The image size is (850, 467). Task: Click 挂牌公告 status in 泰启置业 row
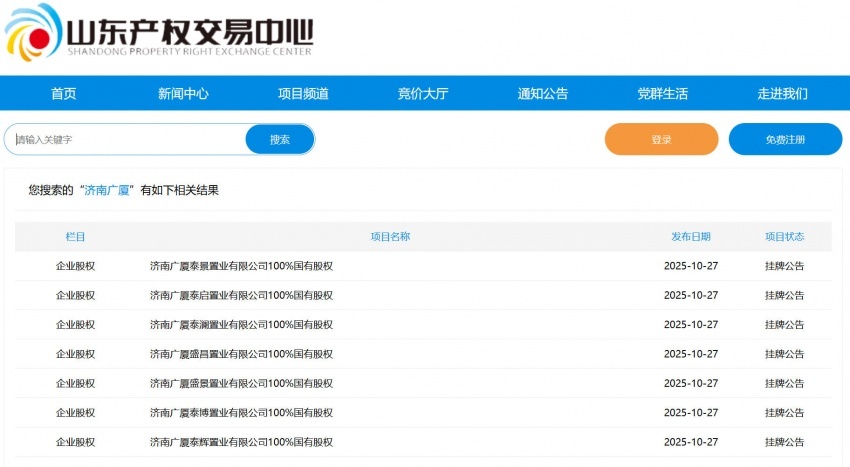click(784, 295)
